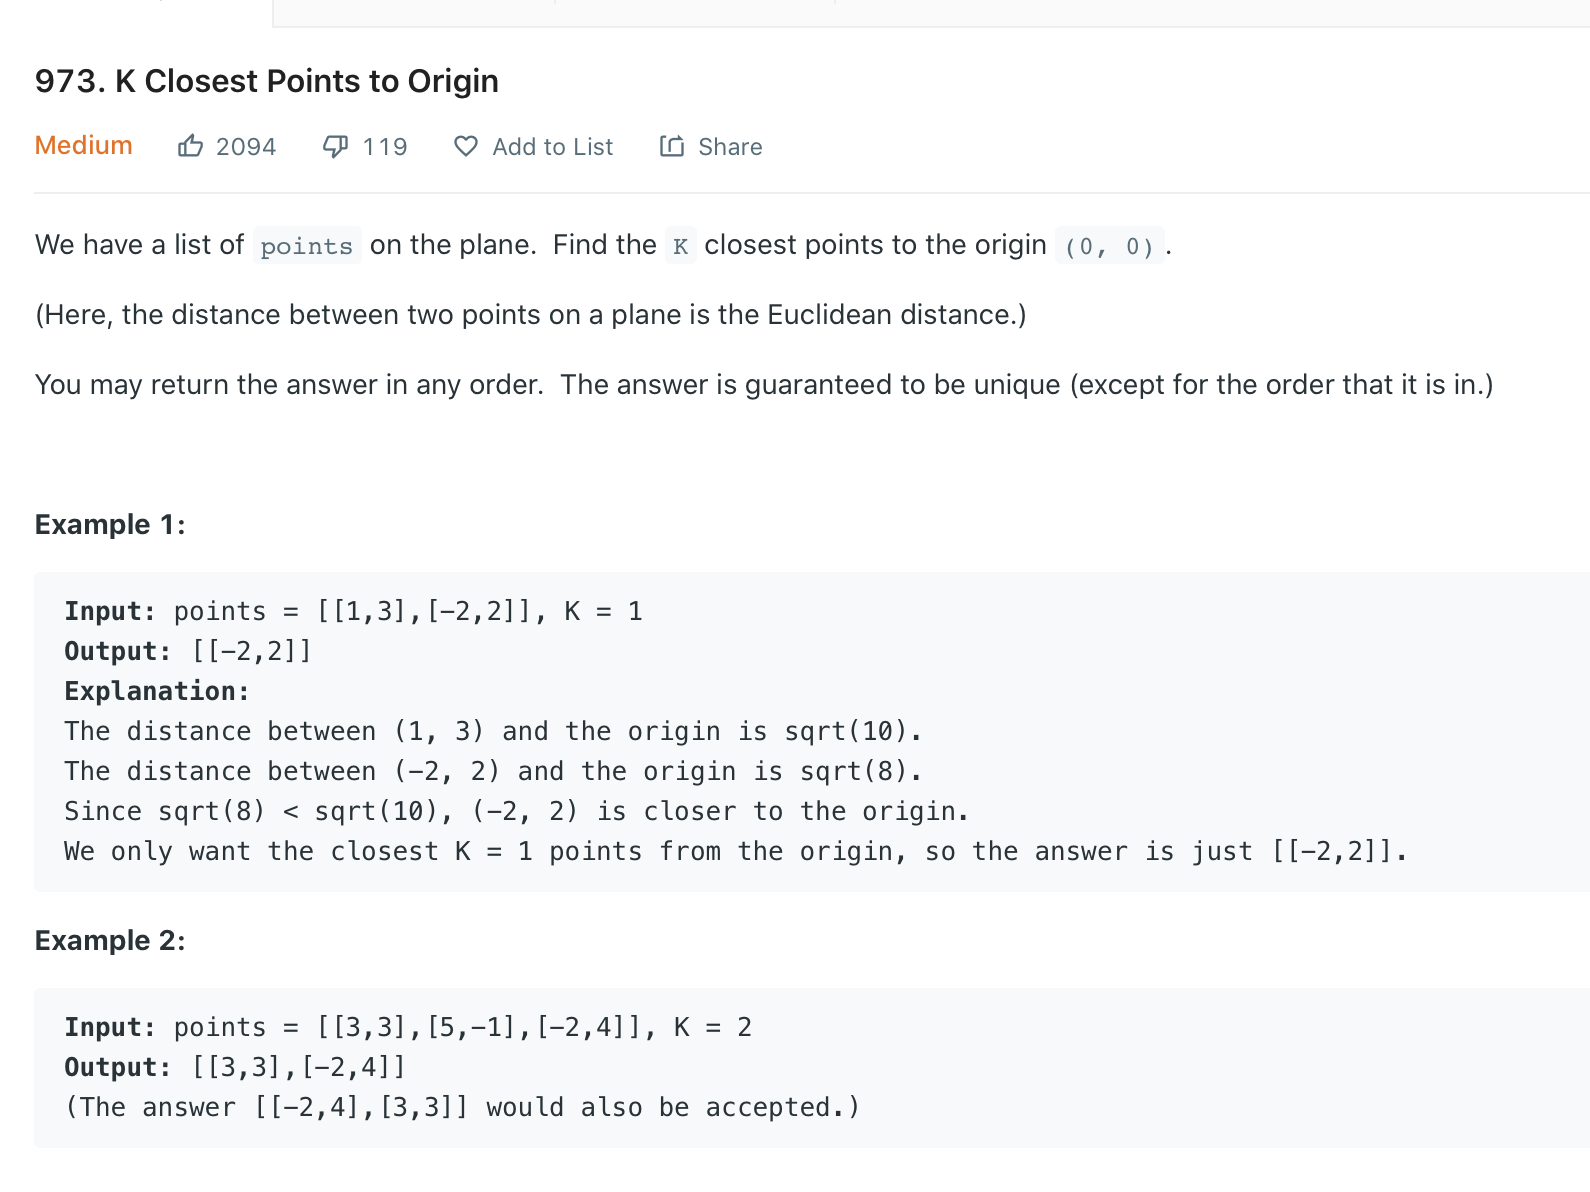Click the Example 2 heading
Screen dimensions: 1590x1192
click(110, 940)
